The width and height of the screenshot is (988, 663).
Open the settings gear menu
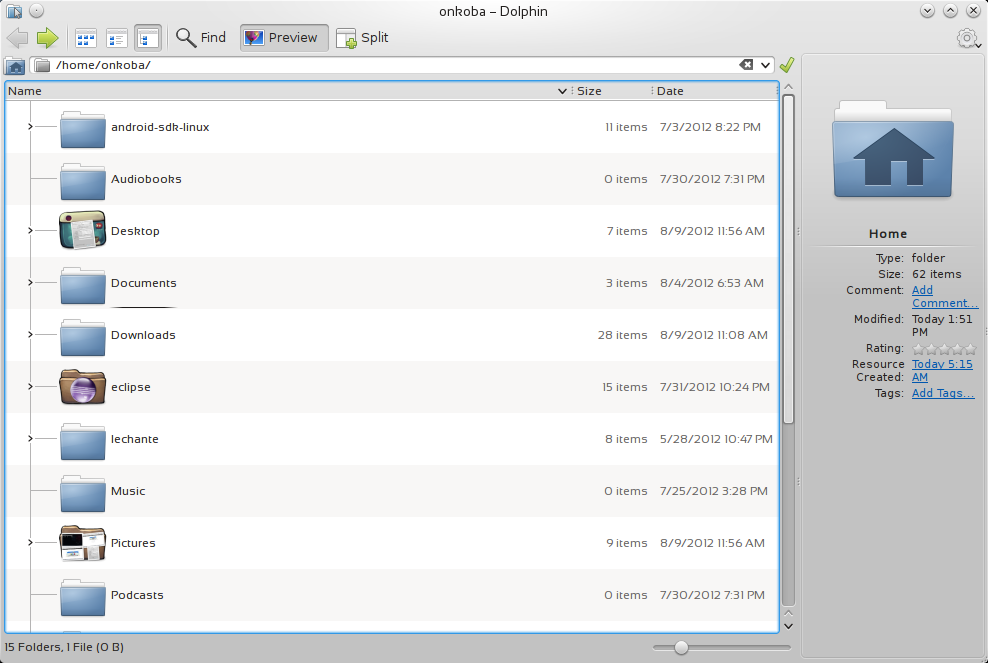(967, 38)
